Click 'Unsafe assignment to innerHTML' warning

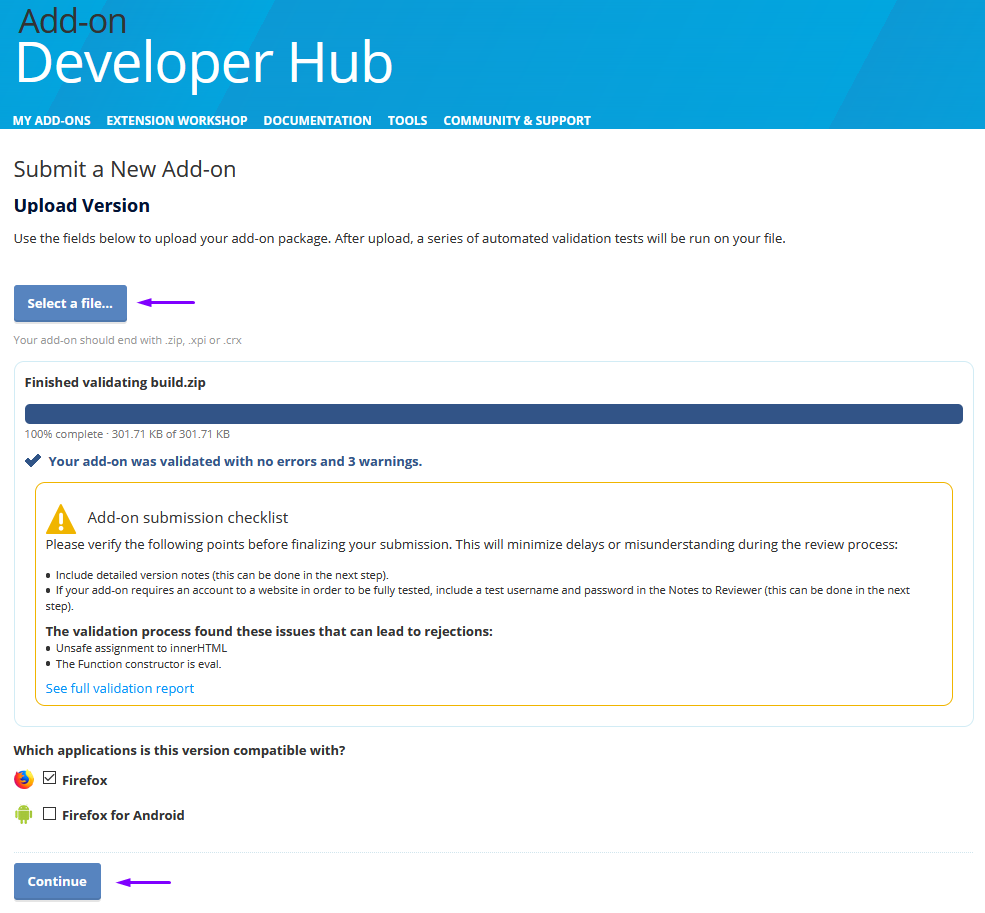click(x=141, y=648)
